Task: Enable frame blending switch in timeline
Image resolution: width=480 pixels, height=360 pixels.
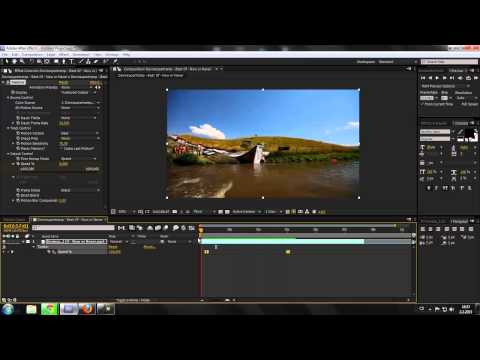Action: [158, 228]
